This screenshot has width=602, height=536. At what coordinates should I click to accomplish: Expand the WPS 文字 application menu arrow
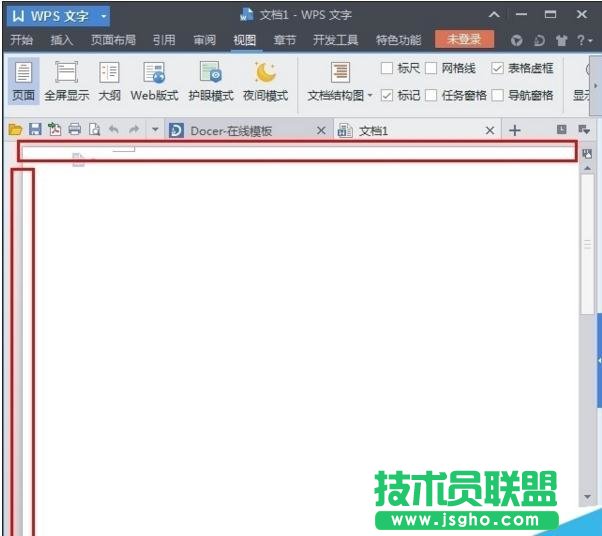pos(103,16)
